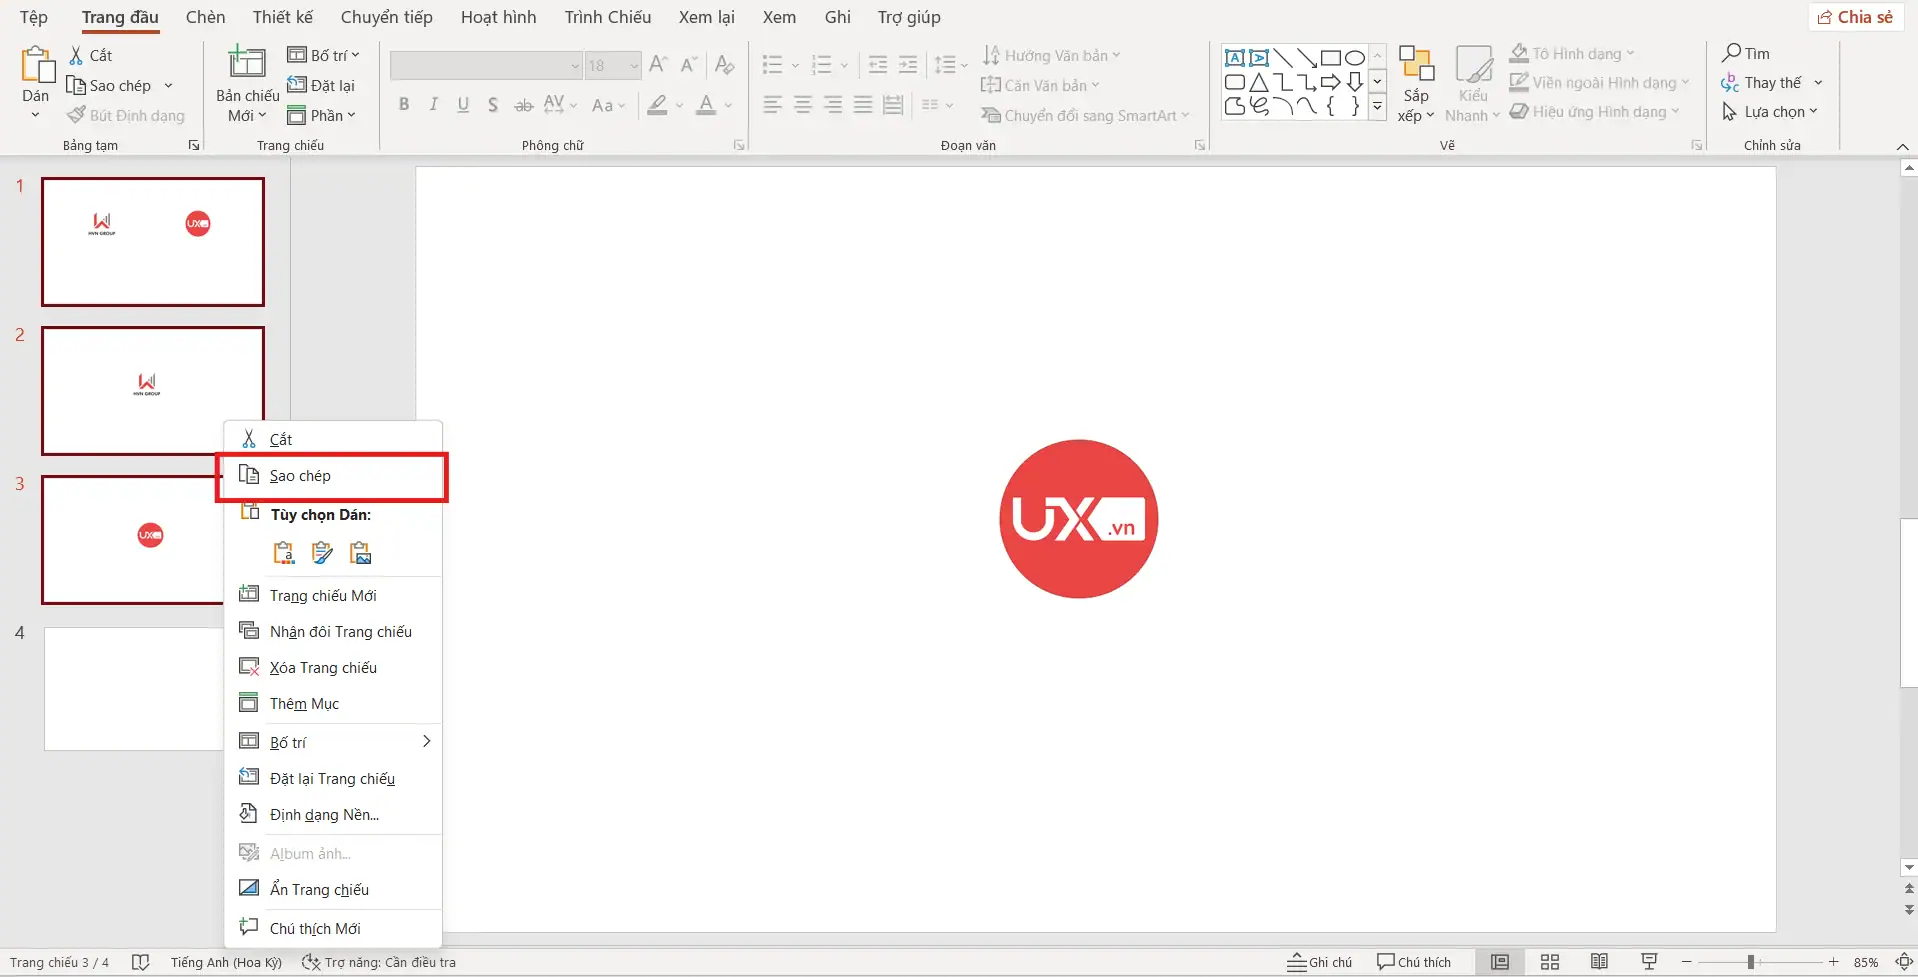Click the zoom slider handle

[x=1750, y=962]
